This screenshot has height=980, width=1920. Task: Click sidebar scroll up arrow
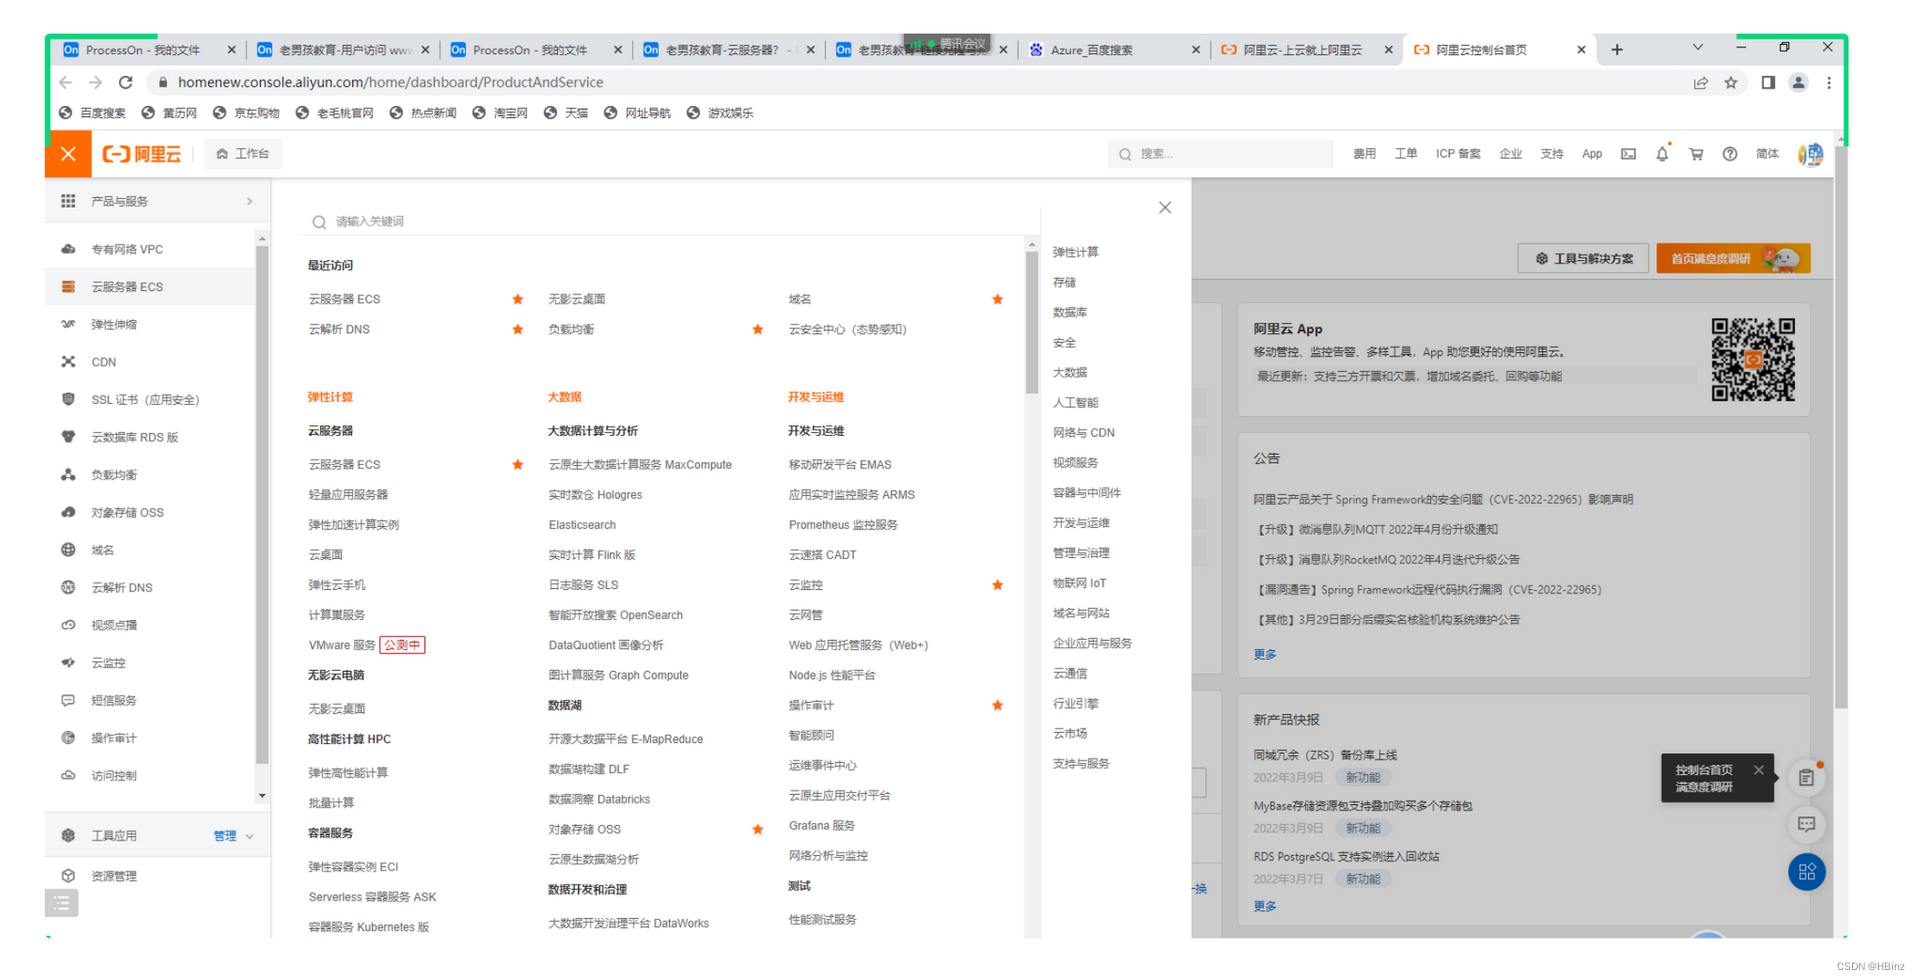click(262, 238)
